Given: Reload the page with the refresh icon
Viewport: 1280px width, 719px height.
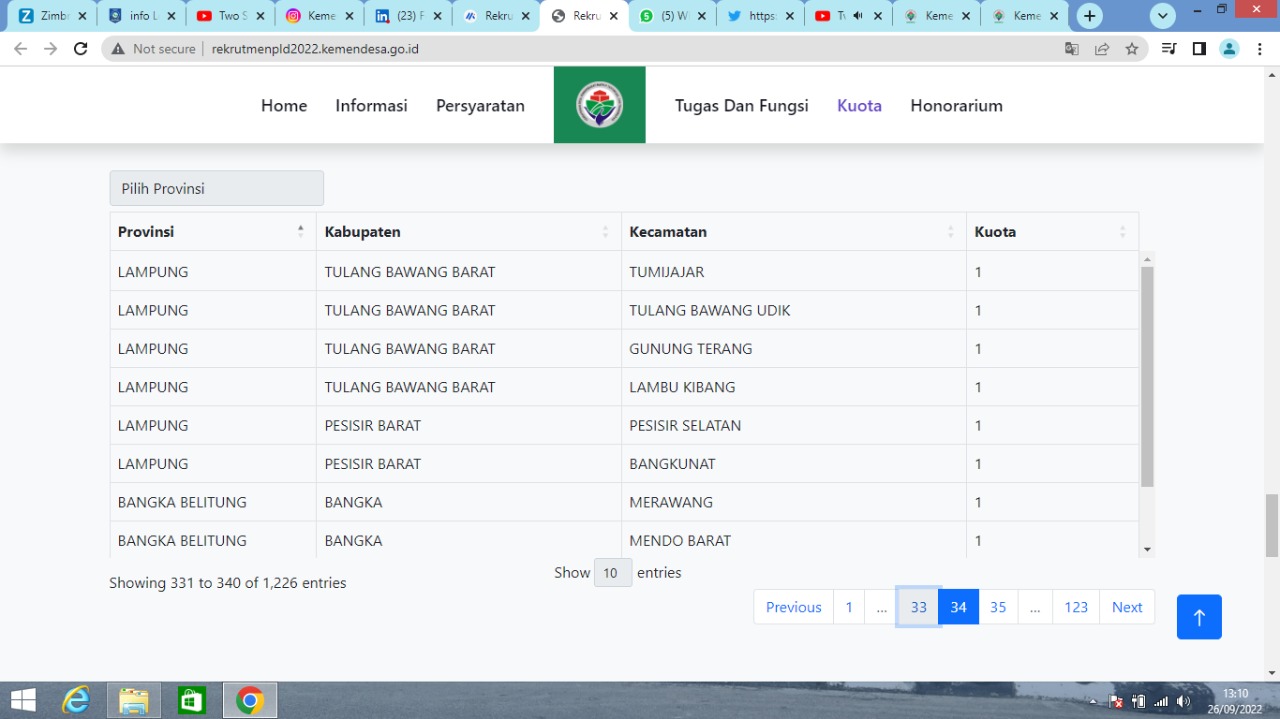Looking at the screenshot, I should coord(81,49).
